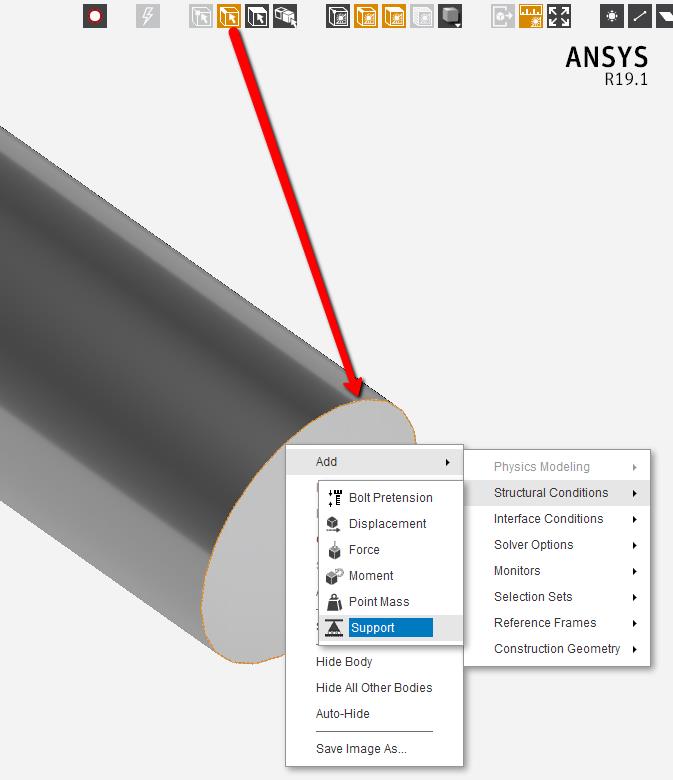Expand the Solver Options submenu arrow
The image size is (673, 780).
[x=635, y=545]
